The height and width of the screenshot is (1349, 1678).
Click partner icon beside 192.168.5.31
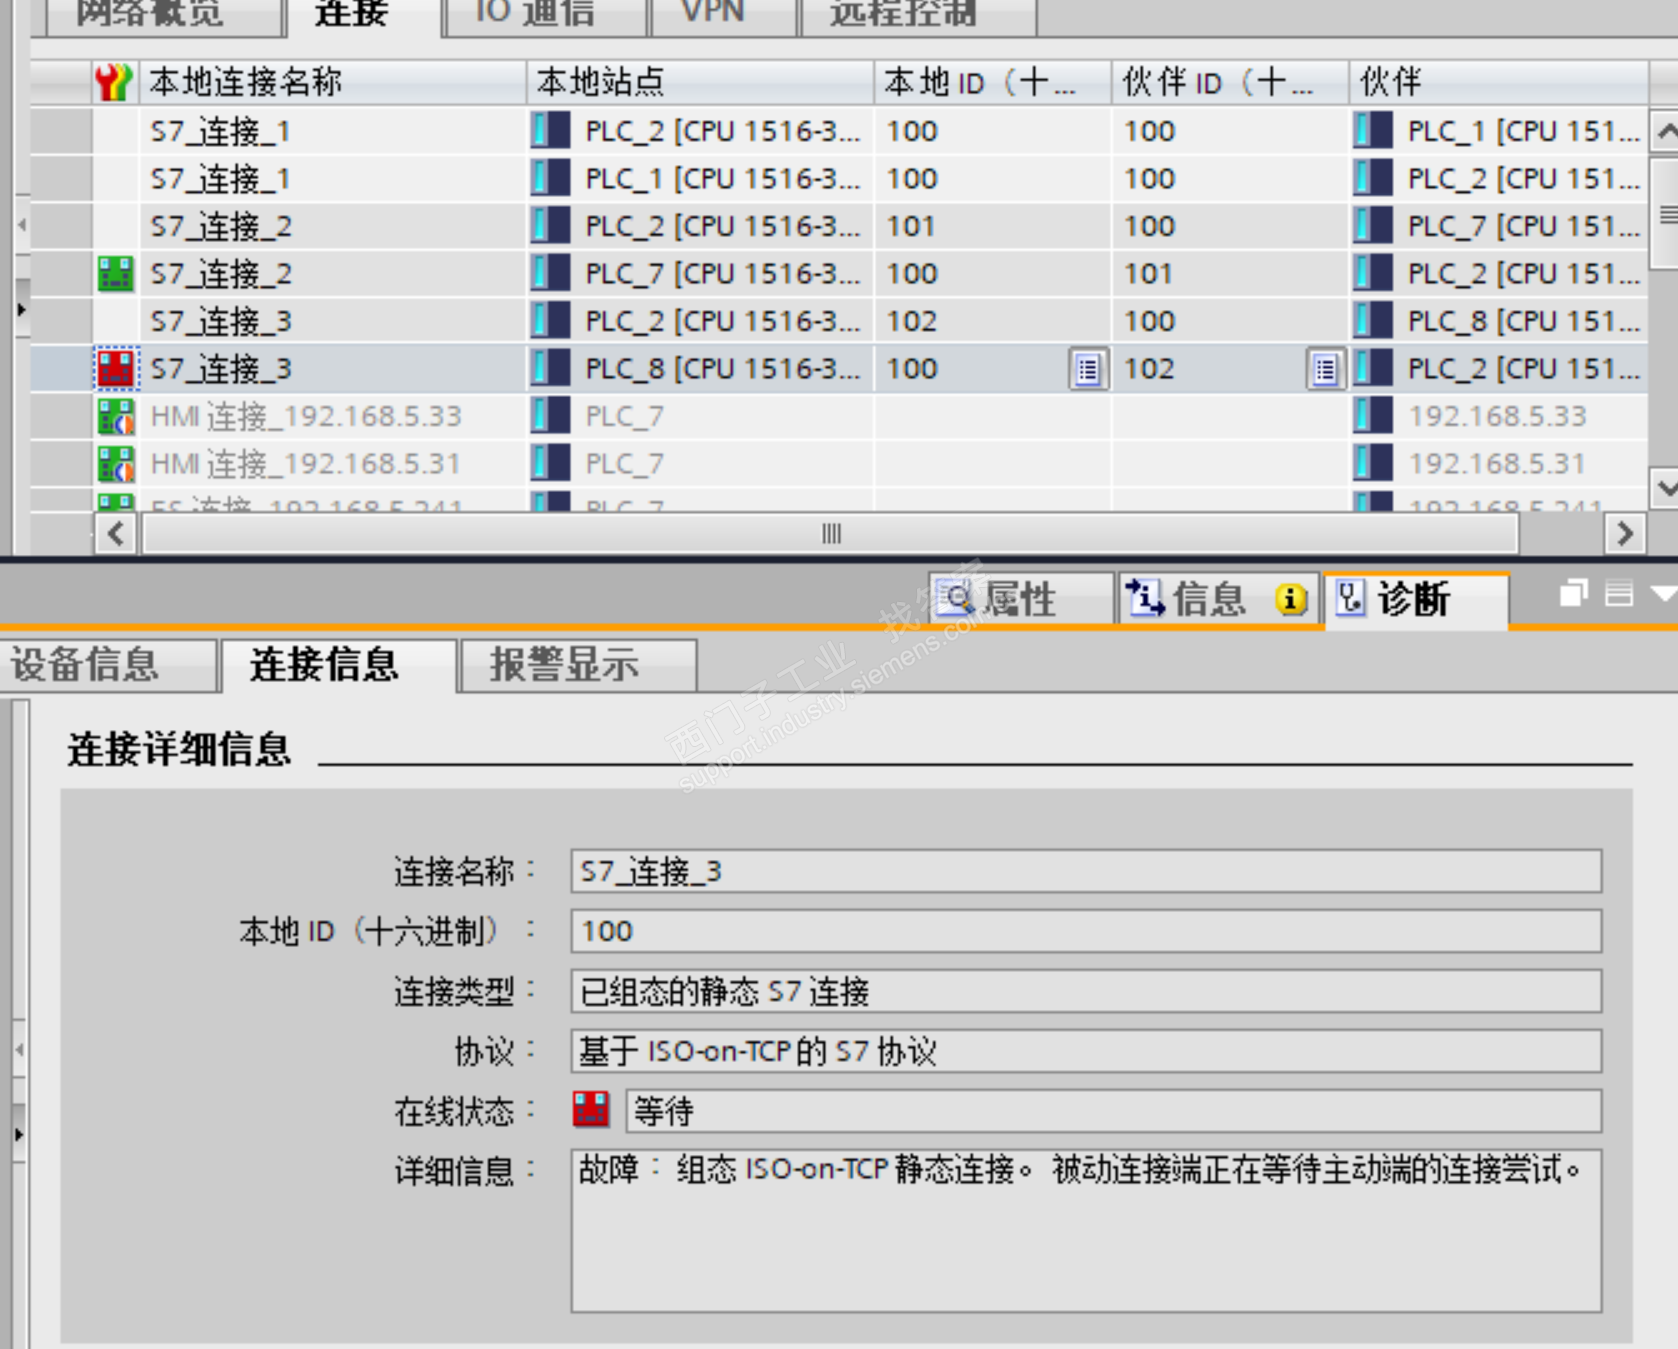click(1373, 463)
